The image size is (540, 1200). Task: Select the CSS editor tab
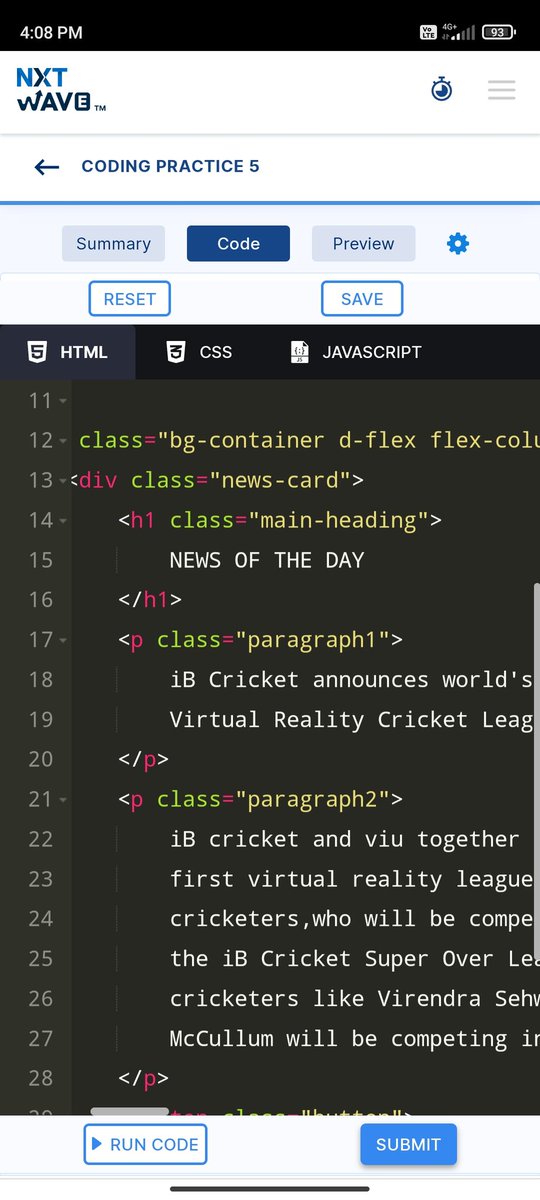[199, 352]
